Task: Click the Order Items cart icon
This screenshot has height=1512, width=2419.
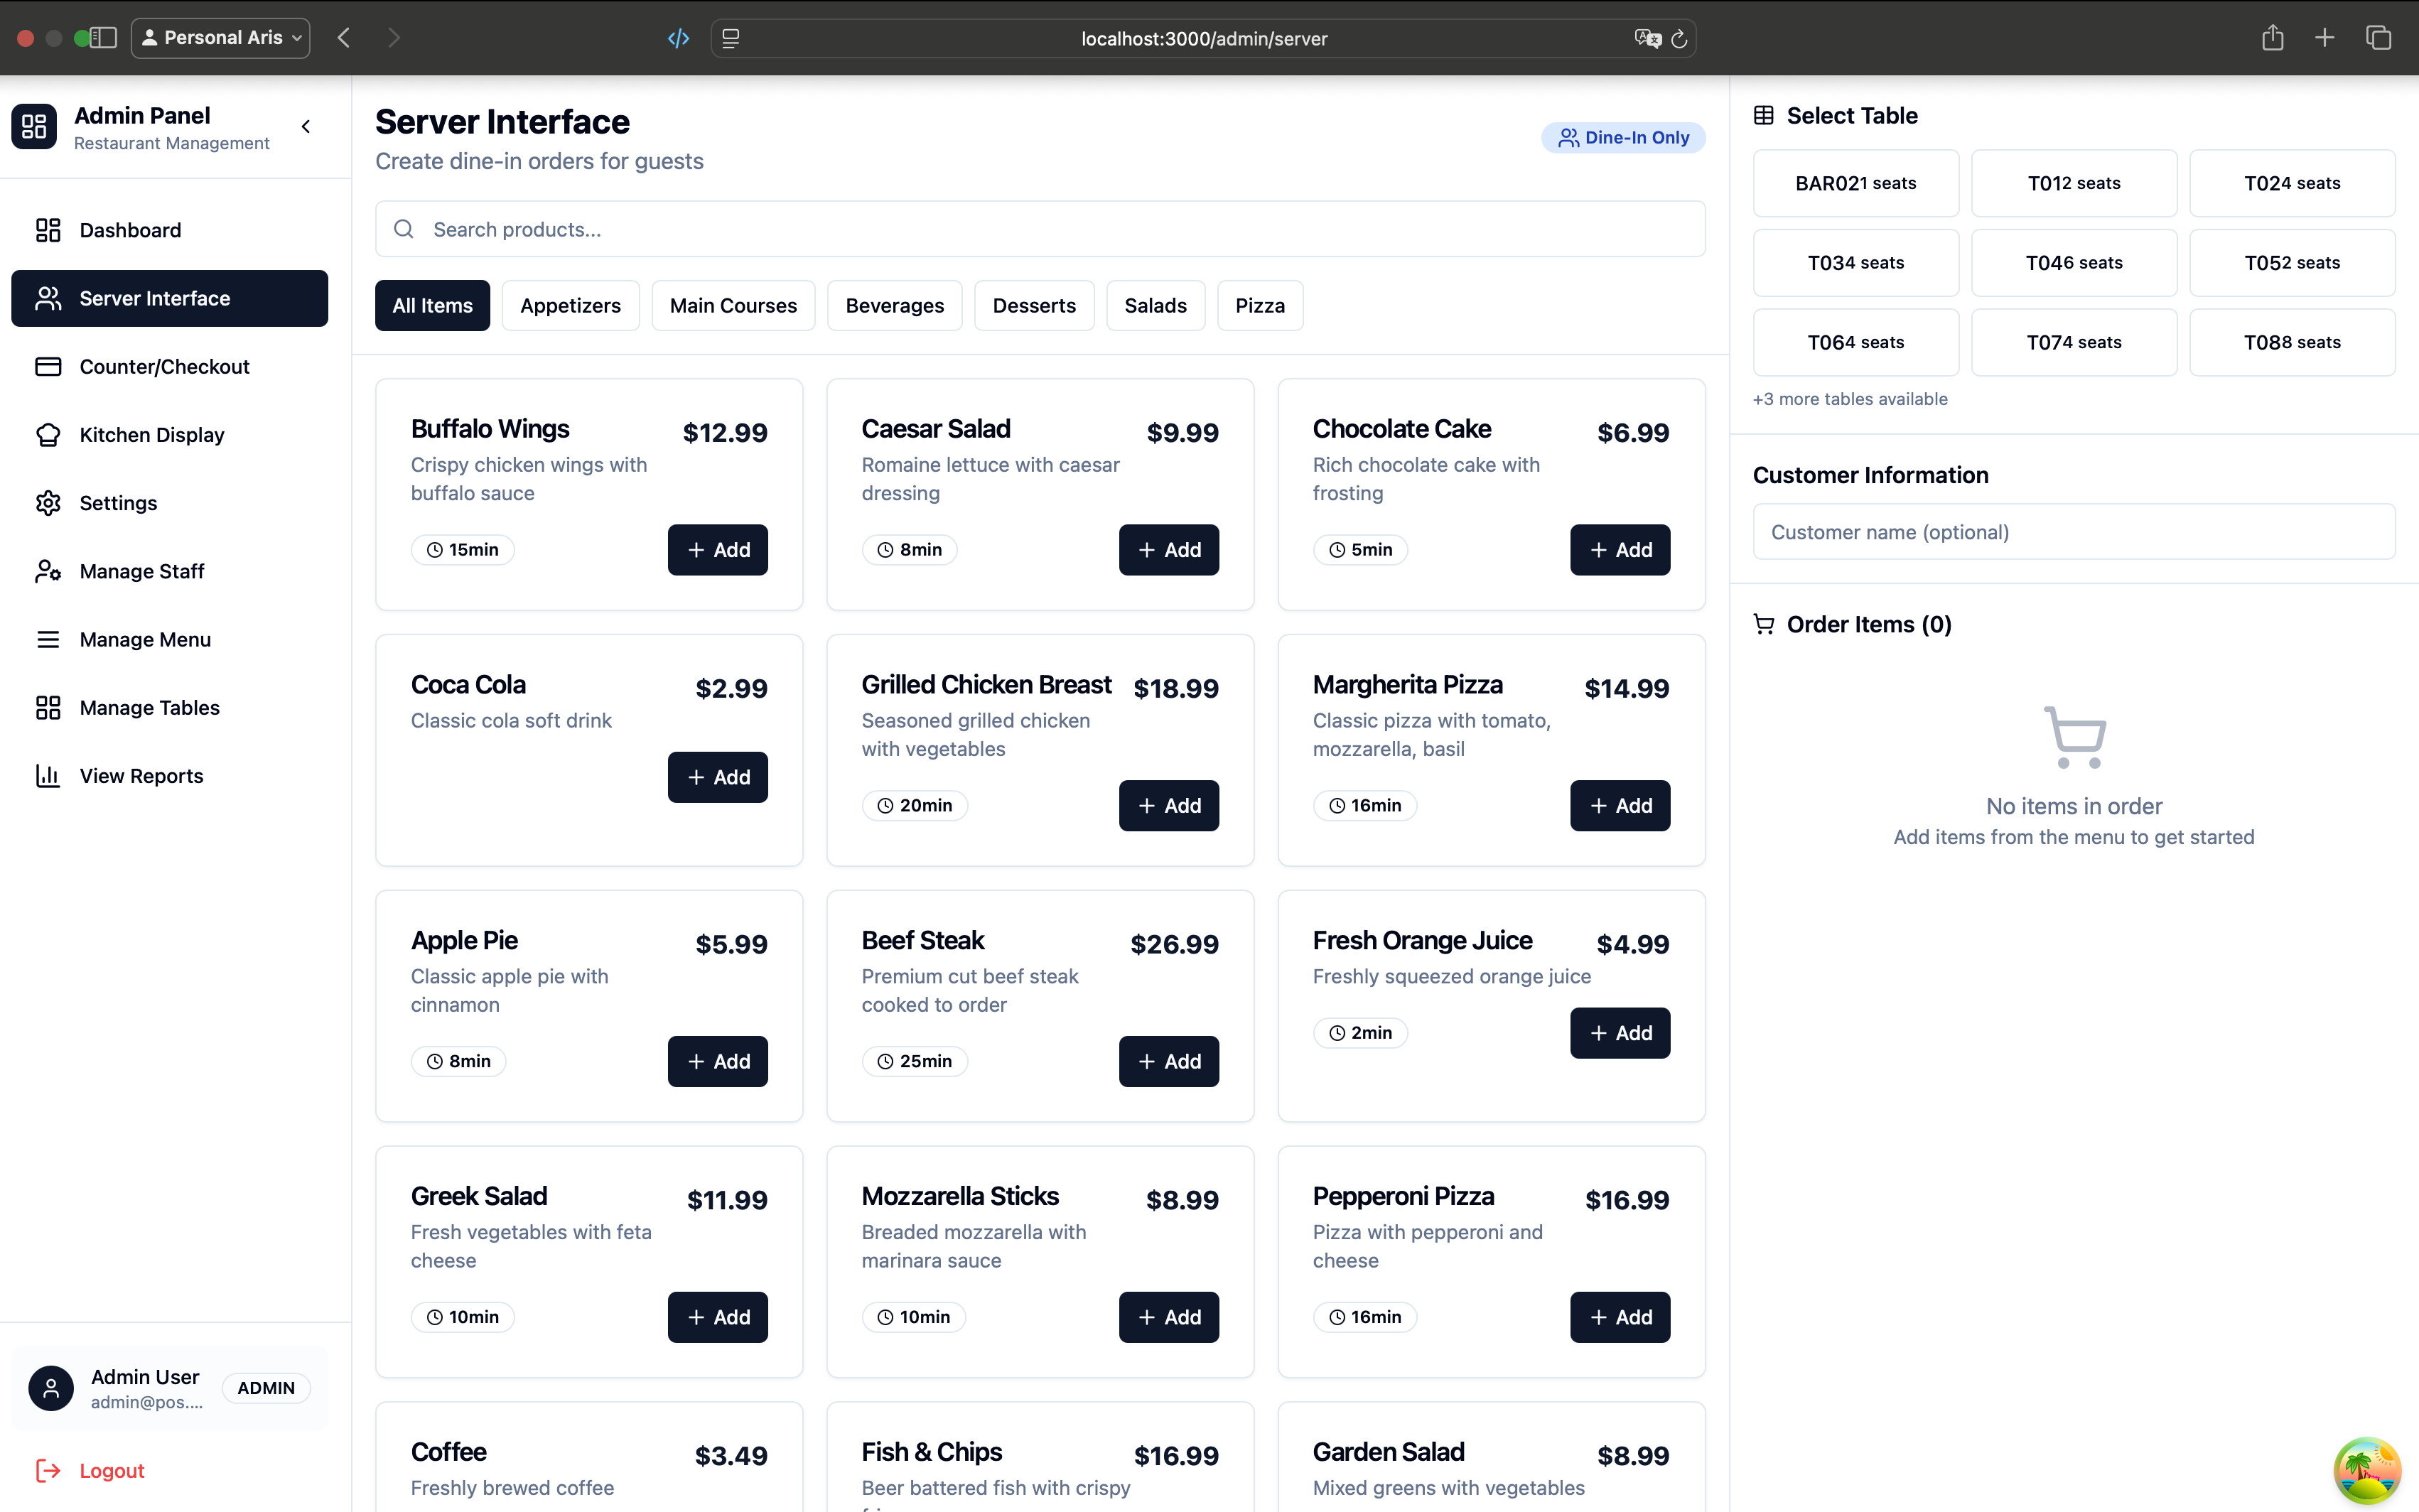Action: pyautogui.click(x=1764, y=624)
